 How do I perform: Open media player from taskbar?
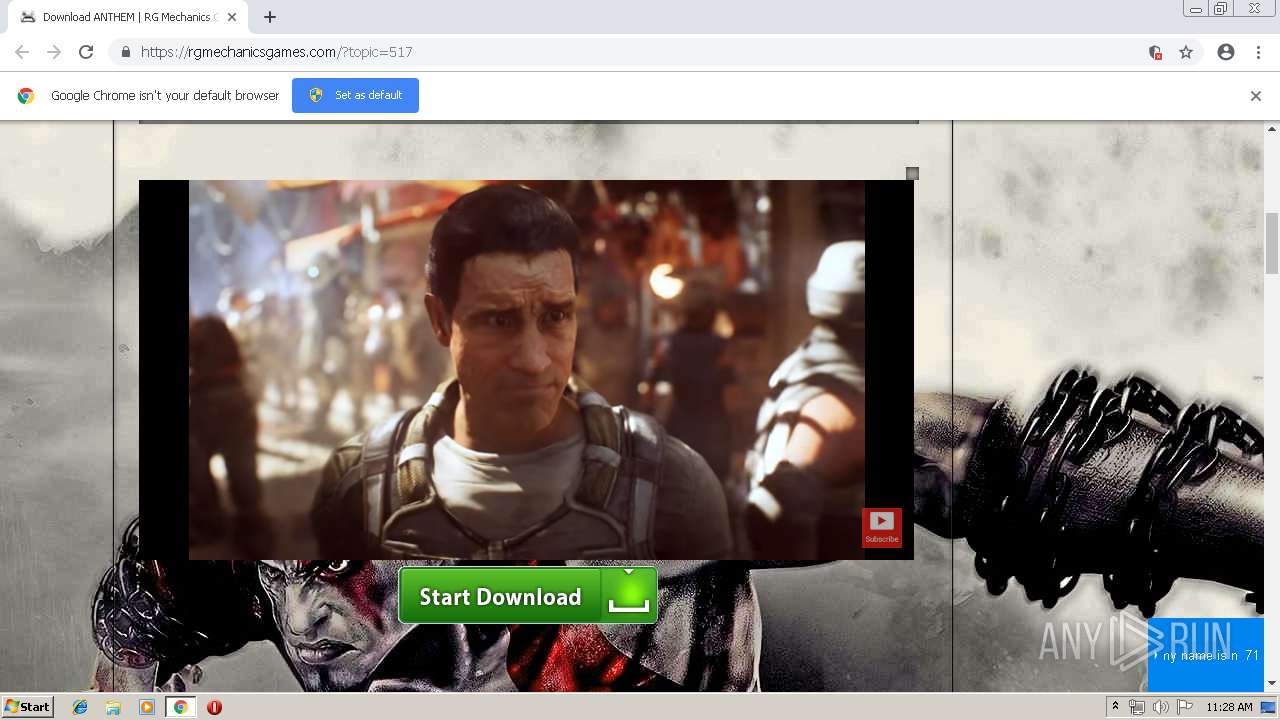coord(147,707)
